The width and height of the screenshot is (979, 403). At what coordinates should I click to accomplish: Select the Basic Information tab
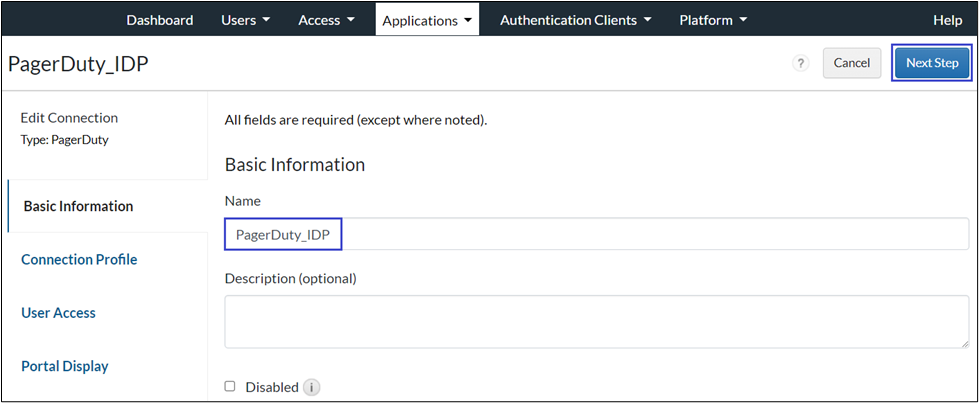point(78,206)
